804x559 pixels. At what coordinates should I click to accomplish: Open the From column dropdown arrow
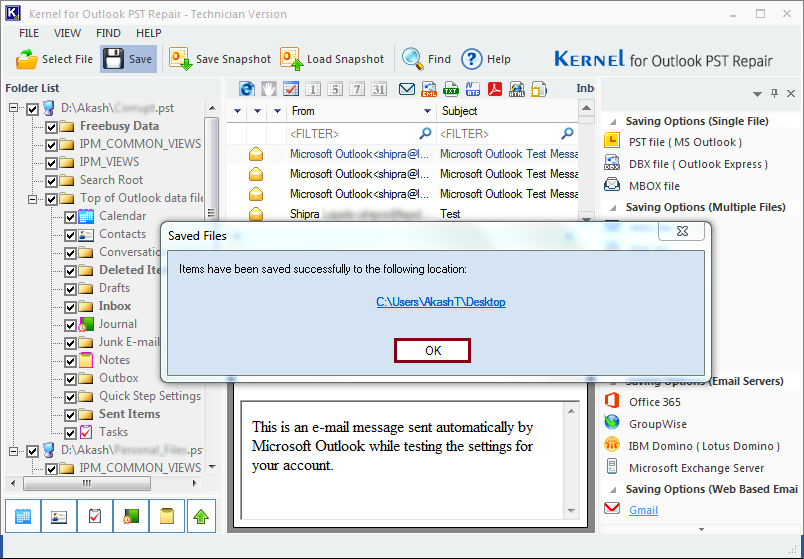(427, 111)
